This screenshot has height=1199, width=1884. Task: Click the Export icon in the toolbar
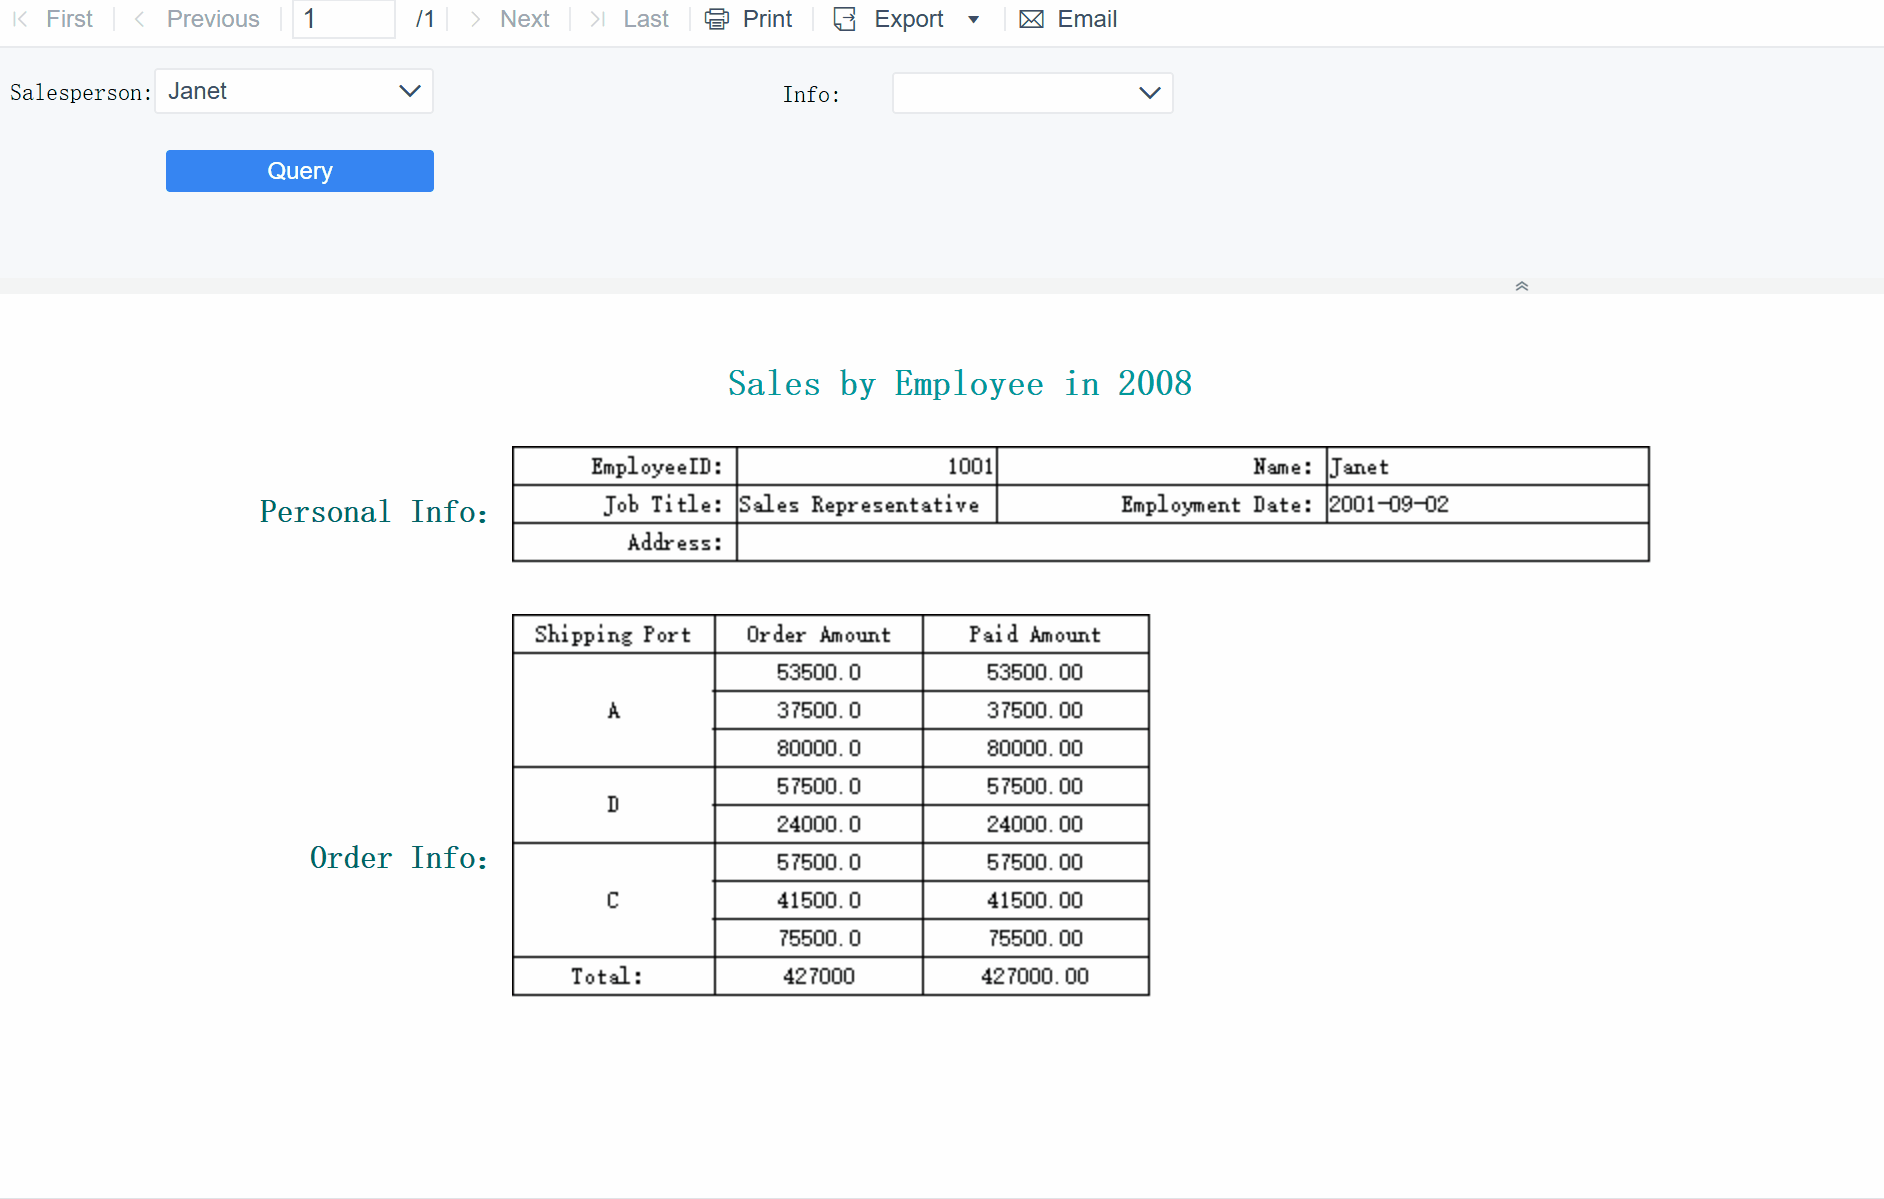845,18
